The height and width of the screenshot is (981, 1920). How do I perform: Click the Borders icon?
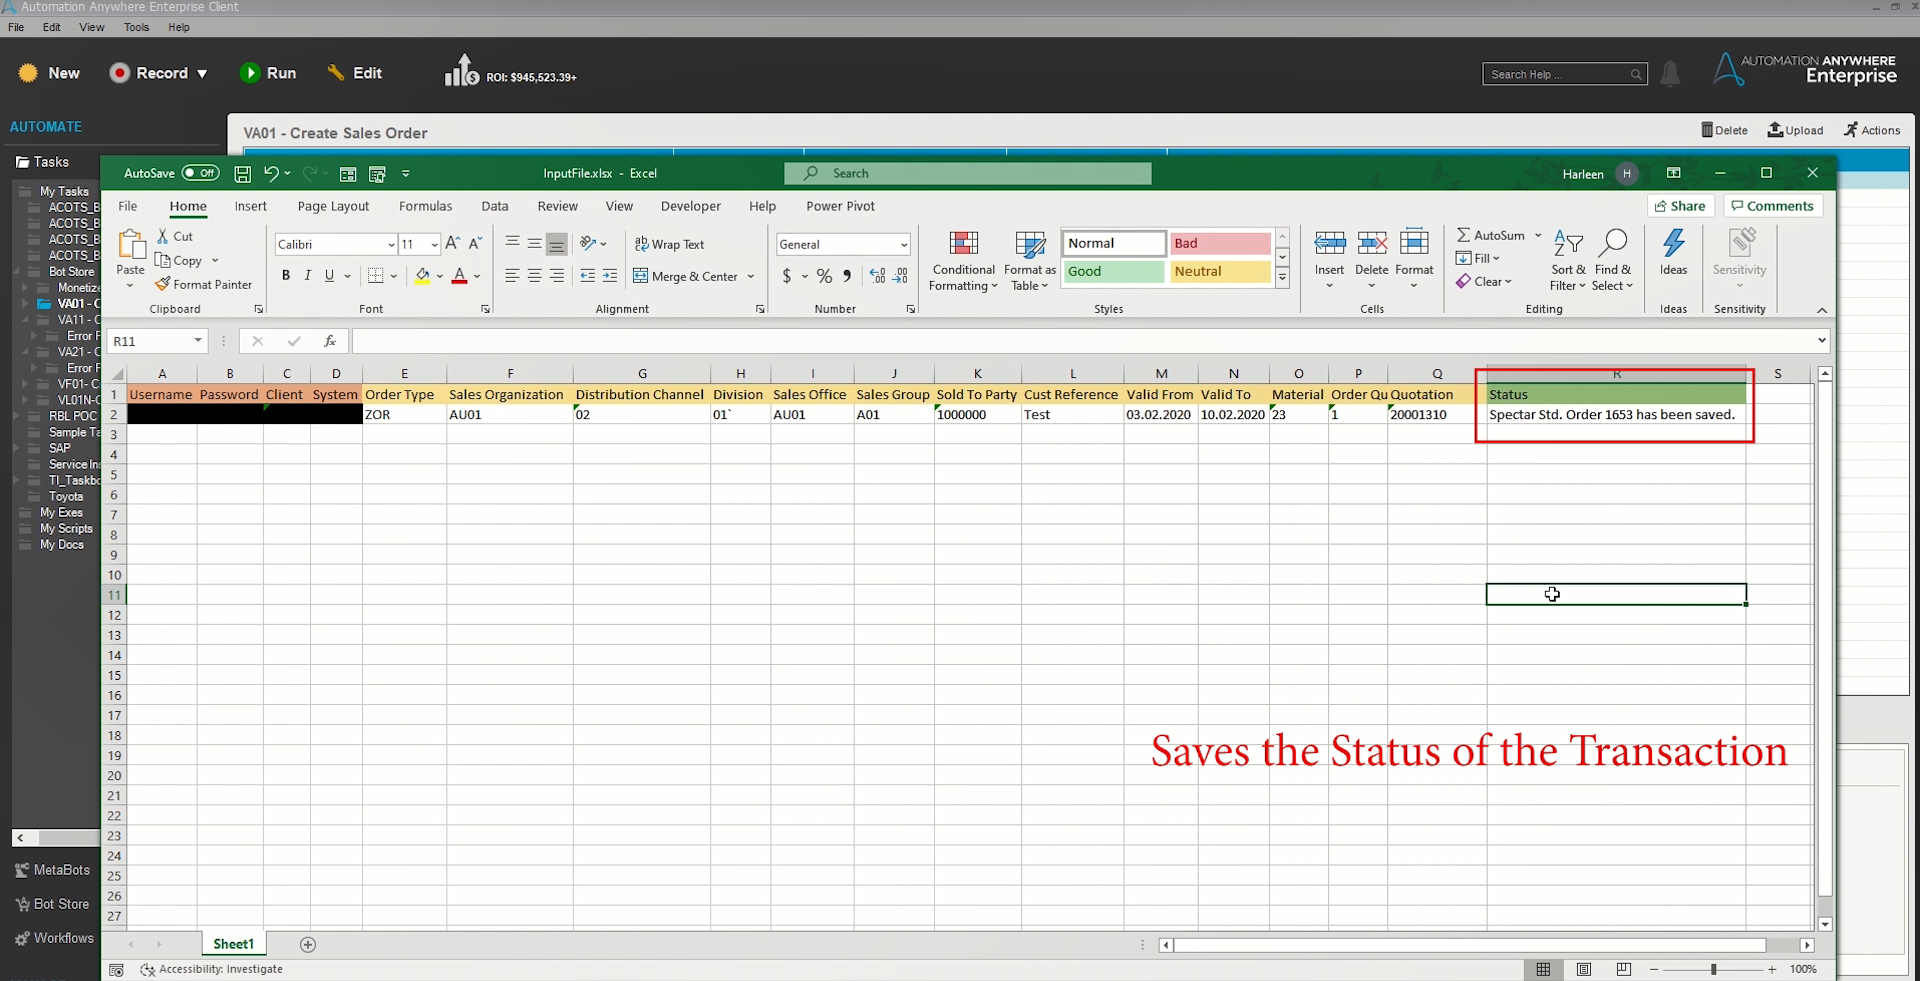coord(376,276)
